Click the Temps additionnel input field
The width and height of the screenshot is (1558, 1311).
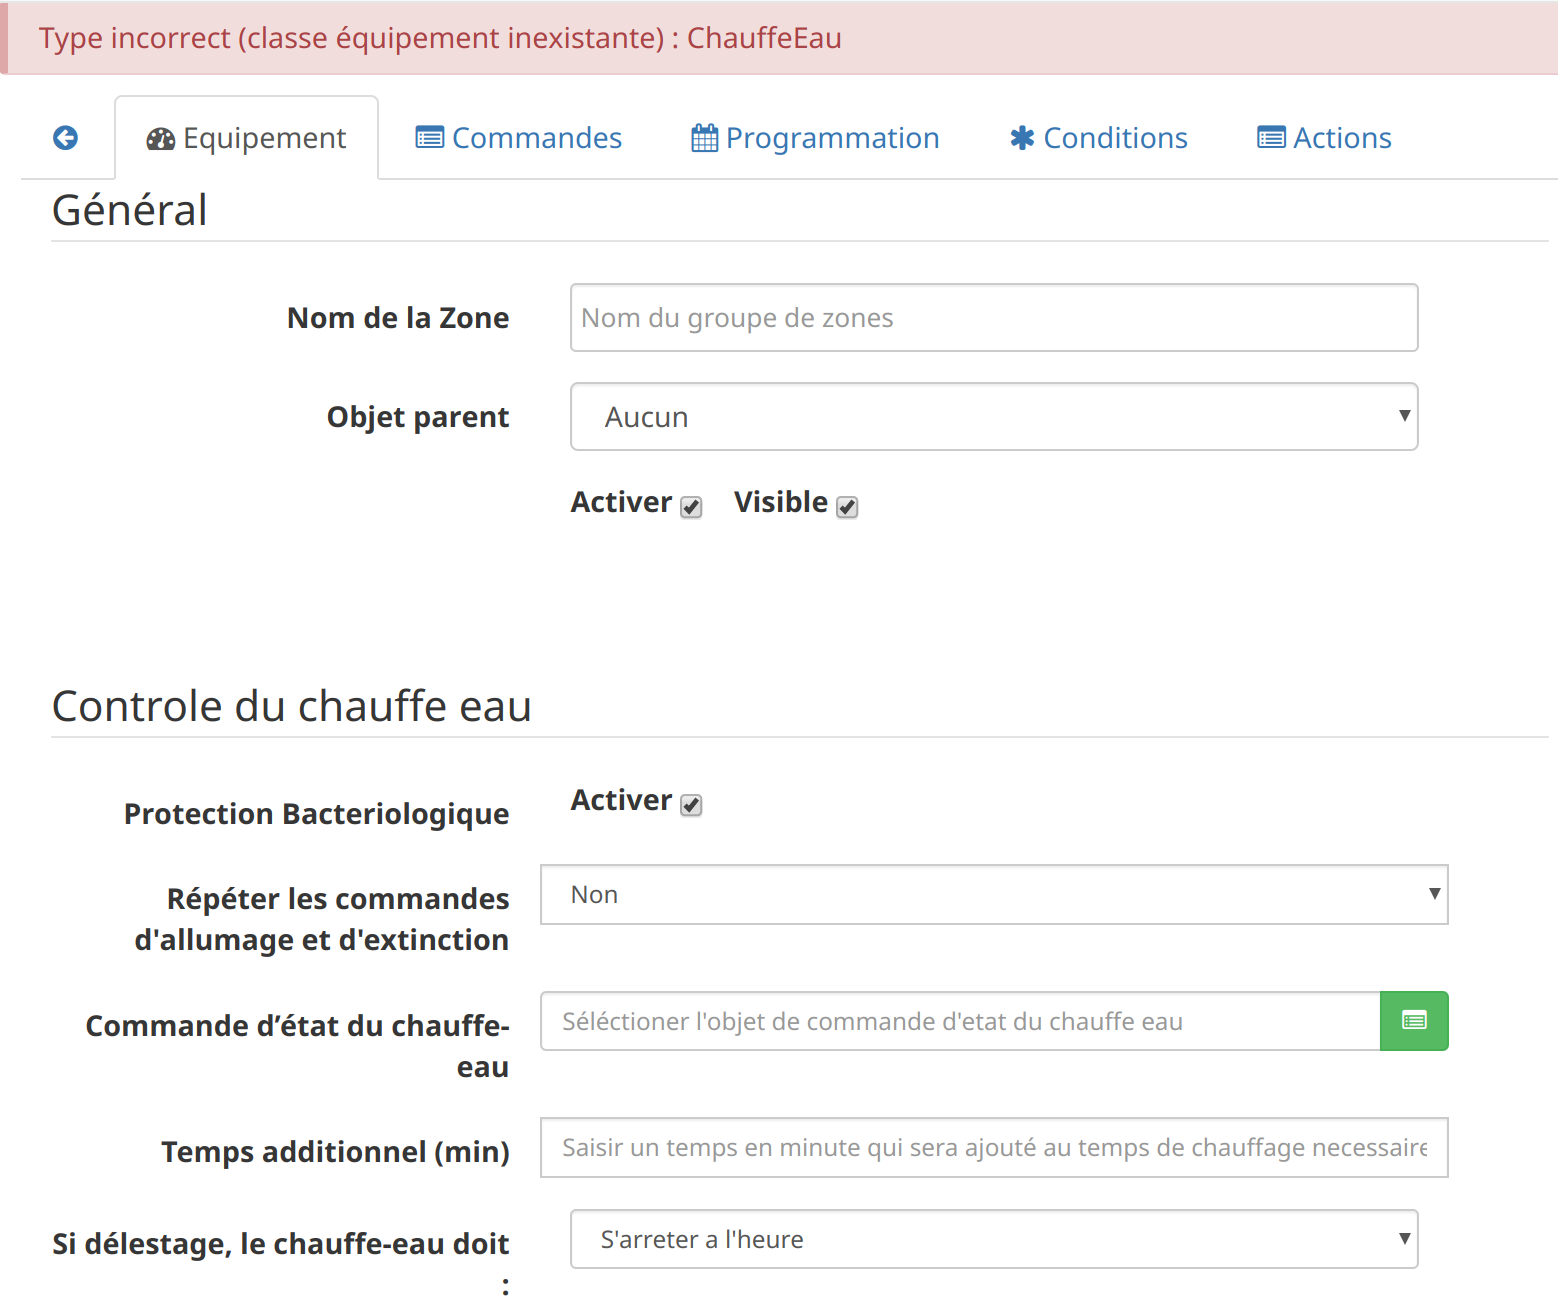[994, 1147]
